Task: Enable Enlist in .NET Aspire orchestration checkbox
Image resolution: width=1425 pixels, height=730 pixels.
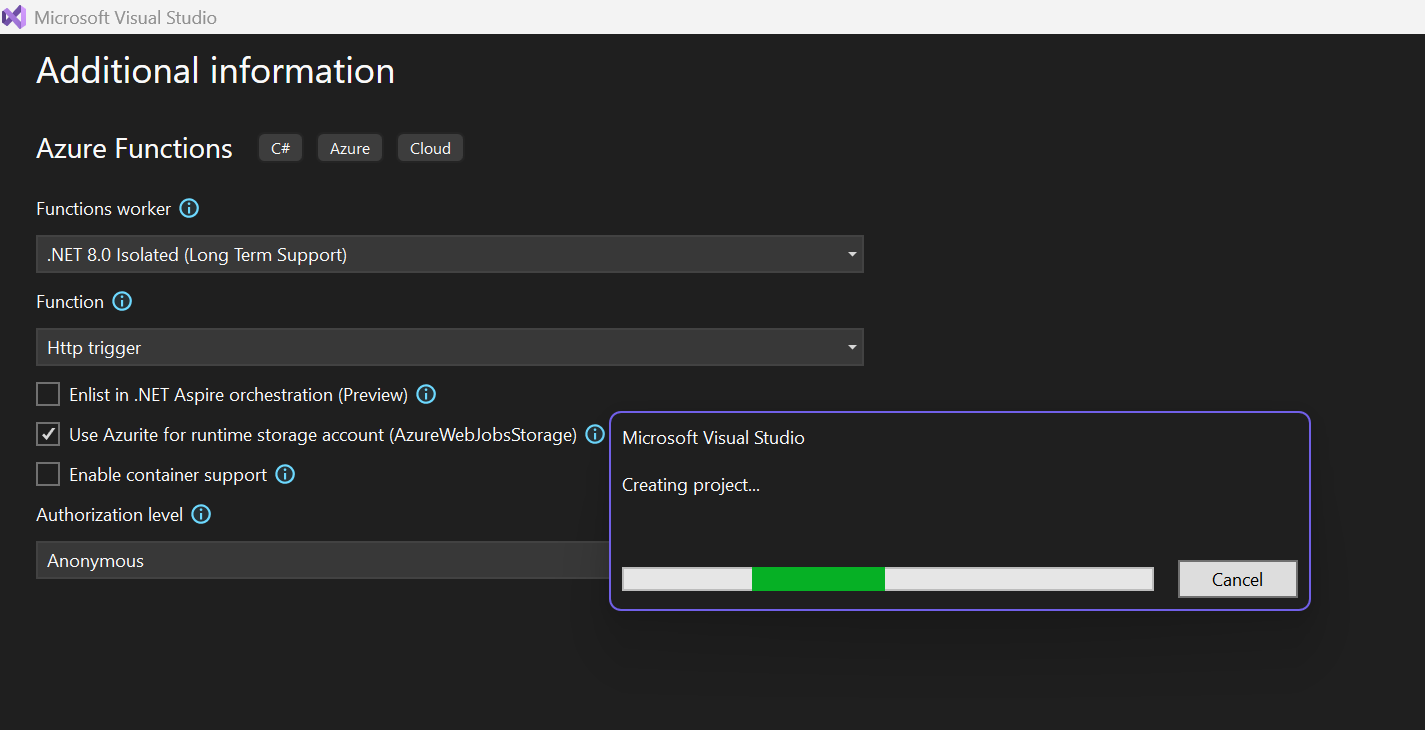Action: click(48, 394)
